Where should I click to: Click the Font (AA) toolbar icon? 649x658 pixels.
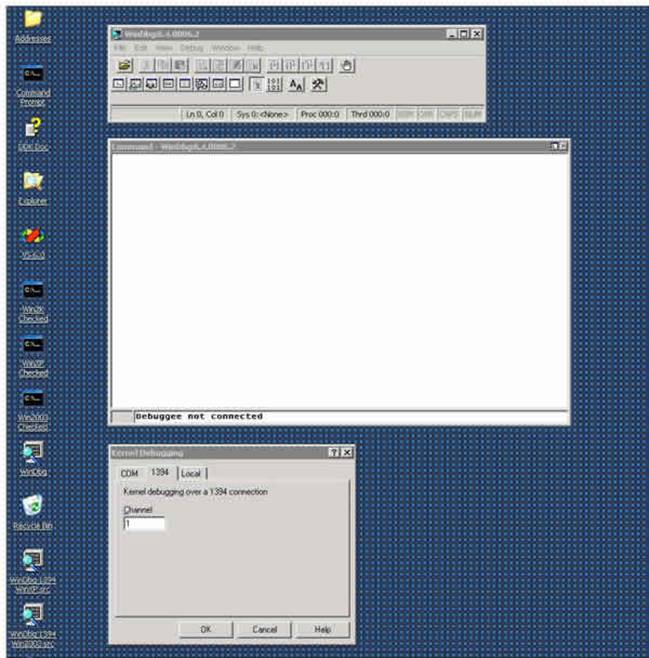[x=298, y=86]
